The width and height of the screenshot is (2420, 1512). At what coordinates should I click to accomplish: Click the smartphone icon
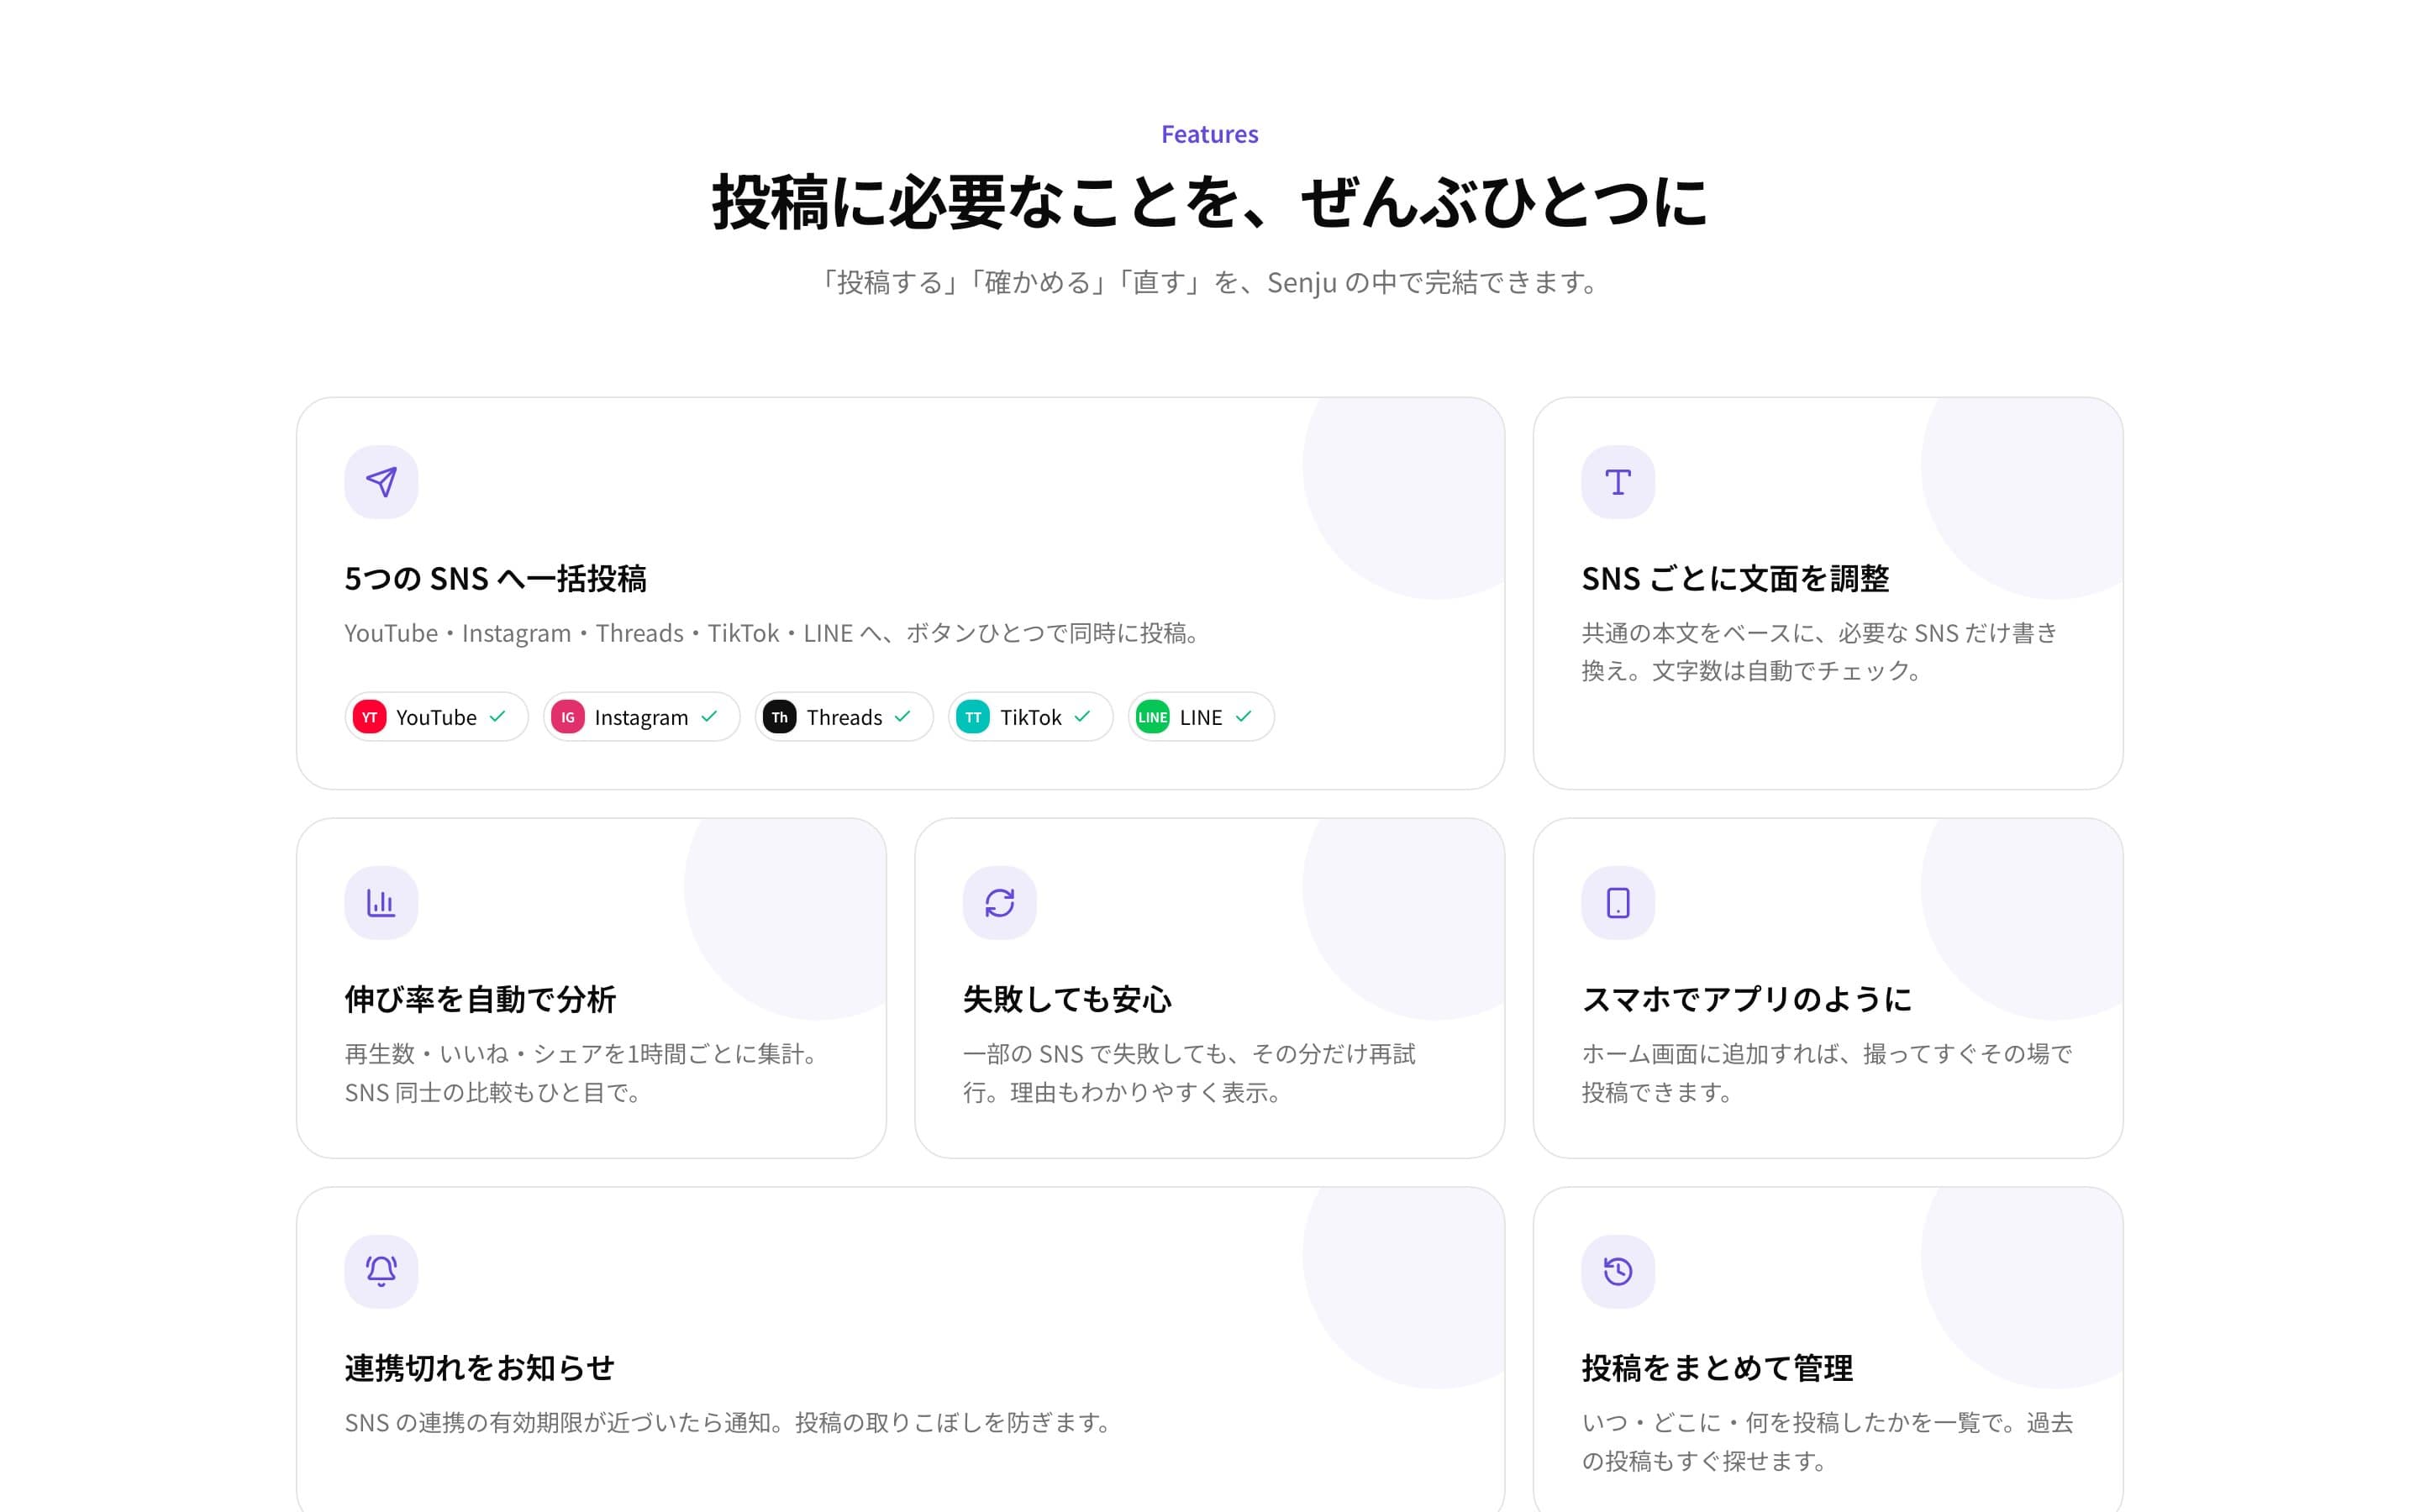pyautogui.click(x=1617, y=903)
